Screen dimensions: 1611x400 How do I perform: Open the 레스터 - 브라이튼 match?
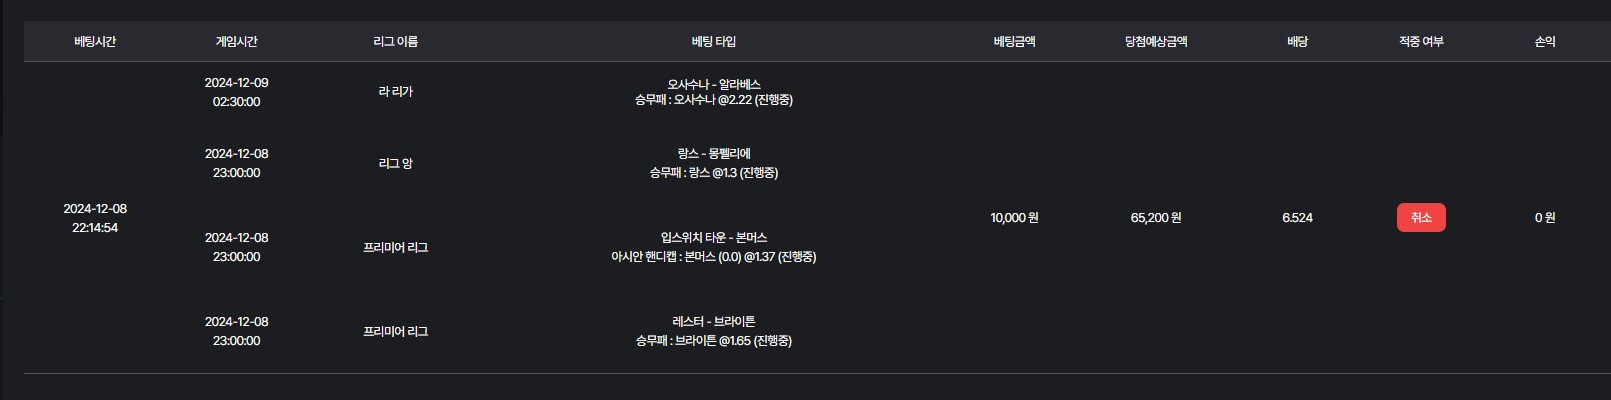click(713, 322)
